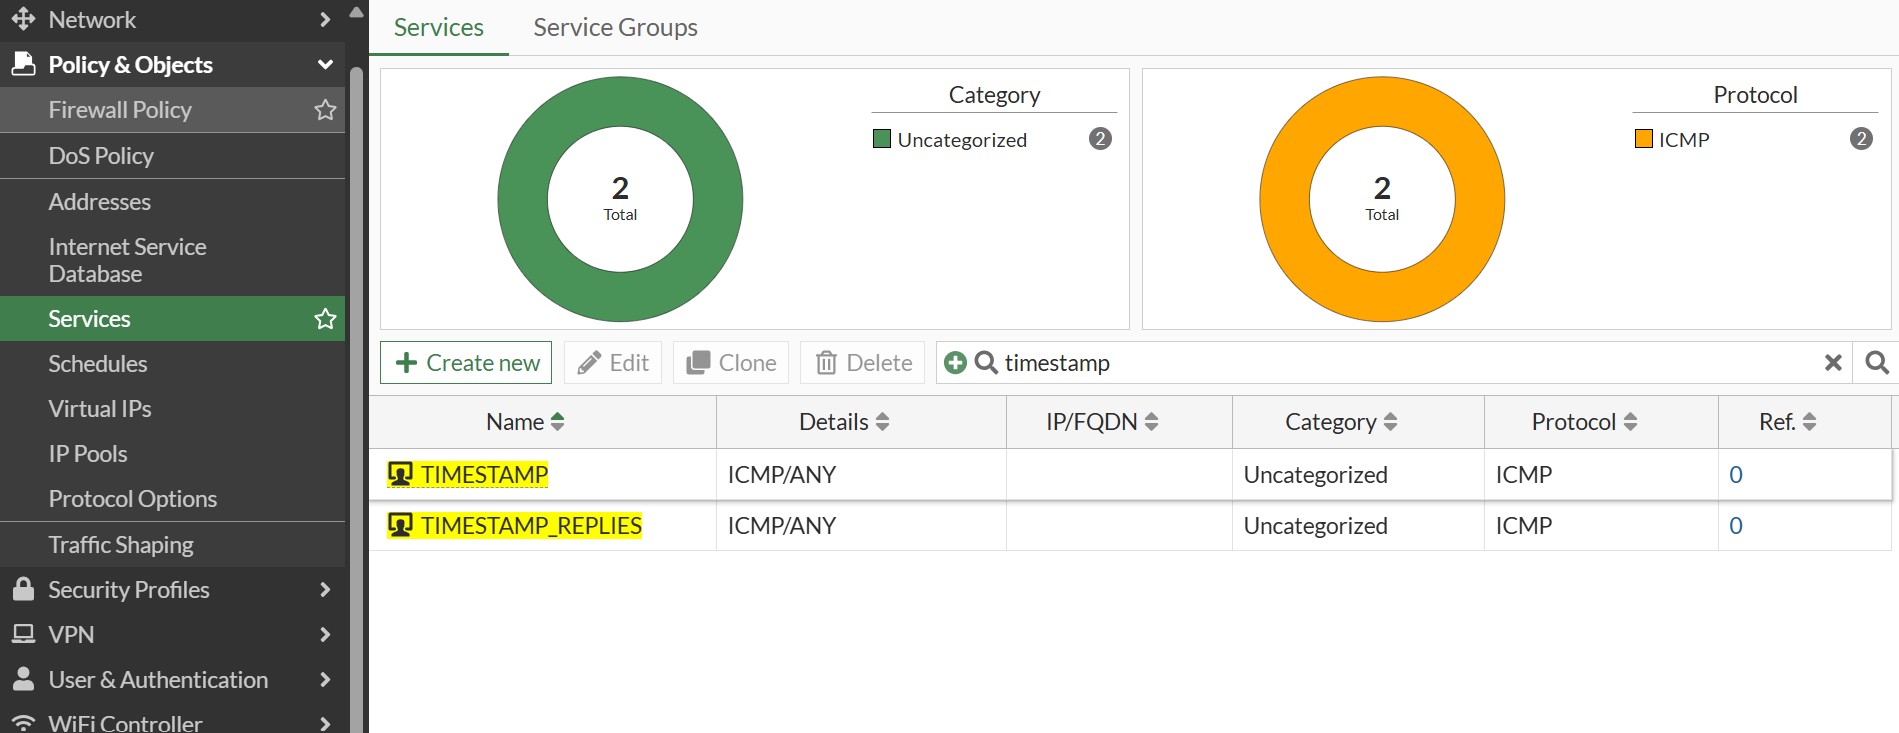Sort by Ref. column arrows
Image resolution: width=1899 pixels, height=733 pixels.
click(1809, 422)
